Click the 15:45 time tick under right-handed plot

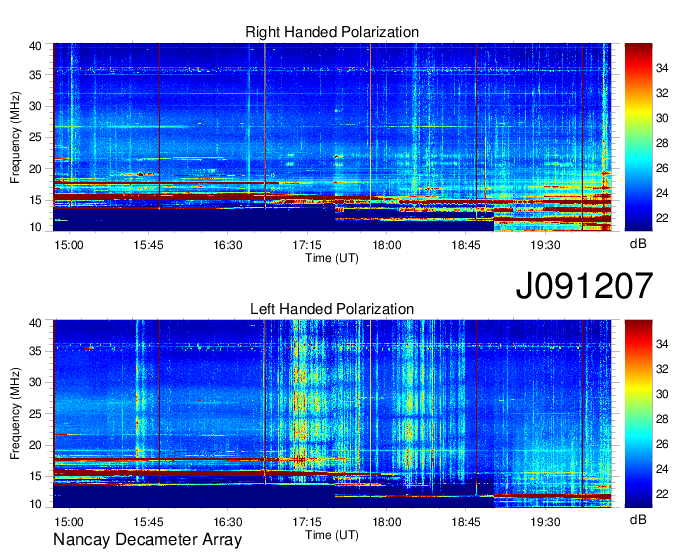tap(148, 245)
